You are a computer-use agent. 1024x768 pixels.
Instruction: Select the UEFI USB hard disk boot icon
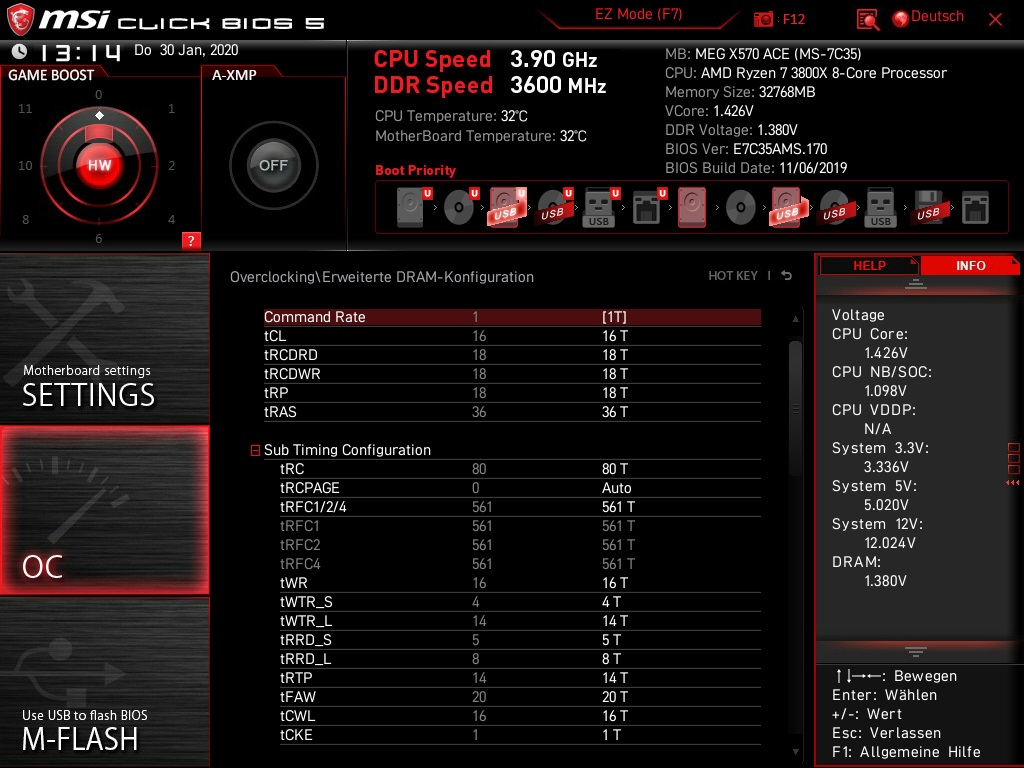[x=507, y=207]
